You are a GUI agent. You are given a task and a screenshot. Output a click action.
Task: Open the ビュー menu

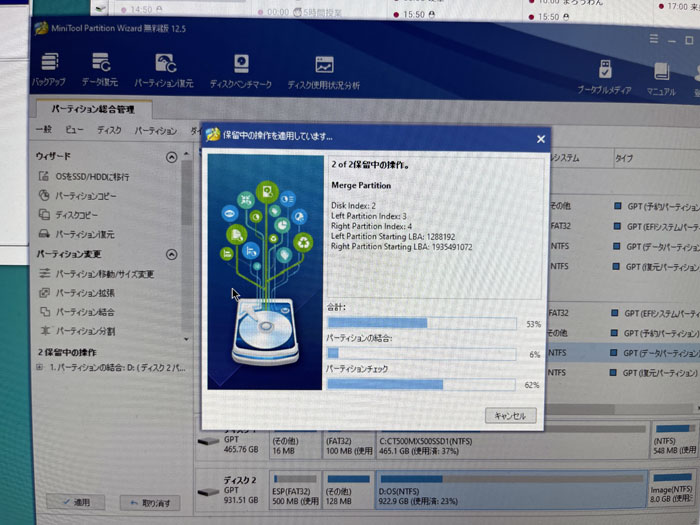(x=74, y=130)
